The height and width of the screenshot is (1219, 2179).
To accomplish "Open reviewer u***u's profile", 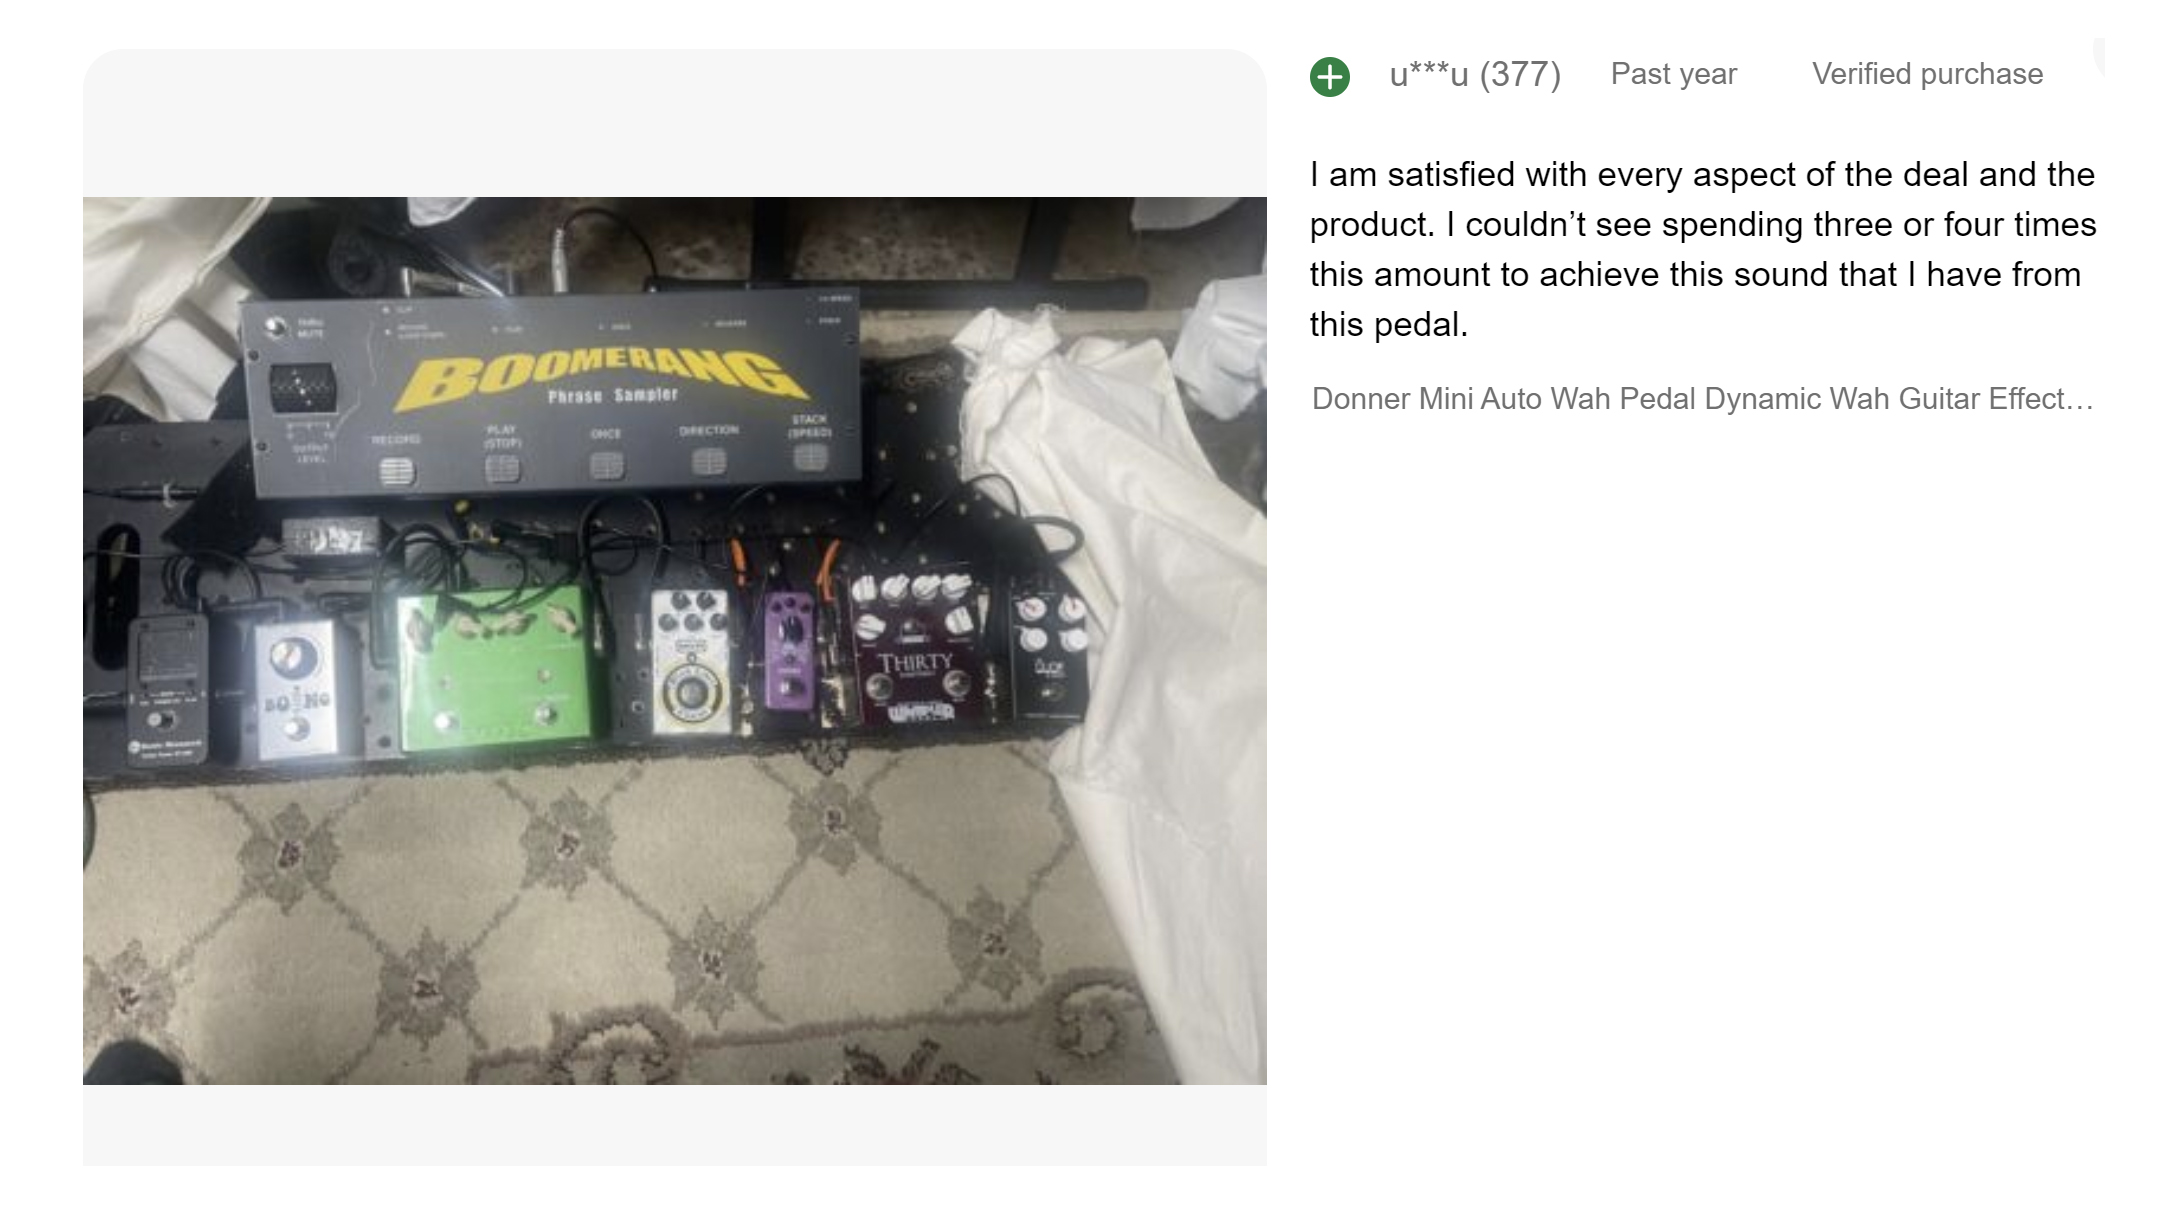I will [1429, 74].
